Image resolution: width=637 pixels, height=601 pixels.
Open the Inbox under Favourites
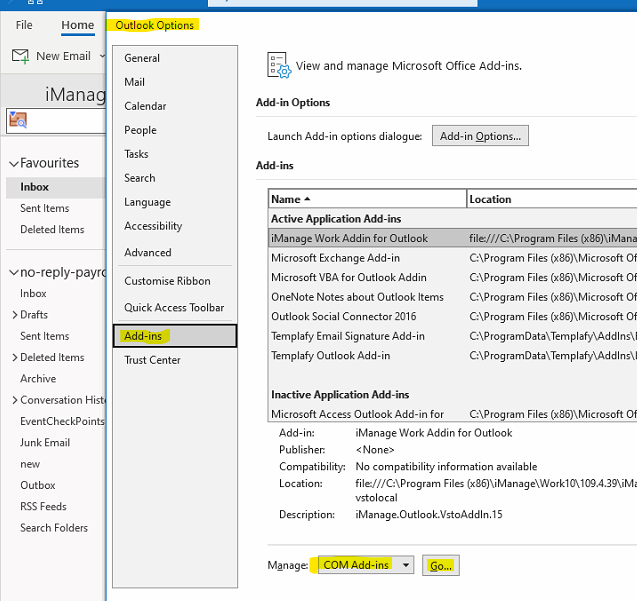[34, 187]
